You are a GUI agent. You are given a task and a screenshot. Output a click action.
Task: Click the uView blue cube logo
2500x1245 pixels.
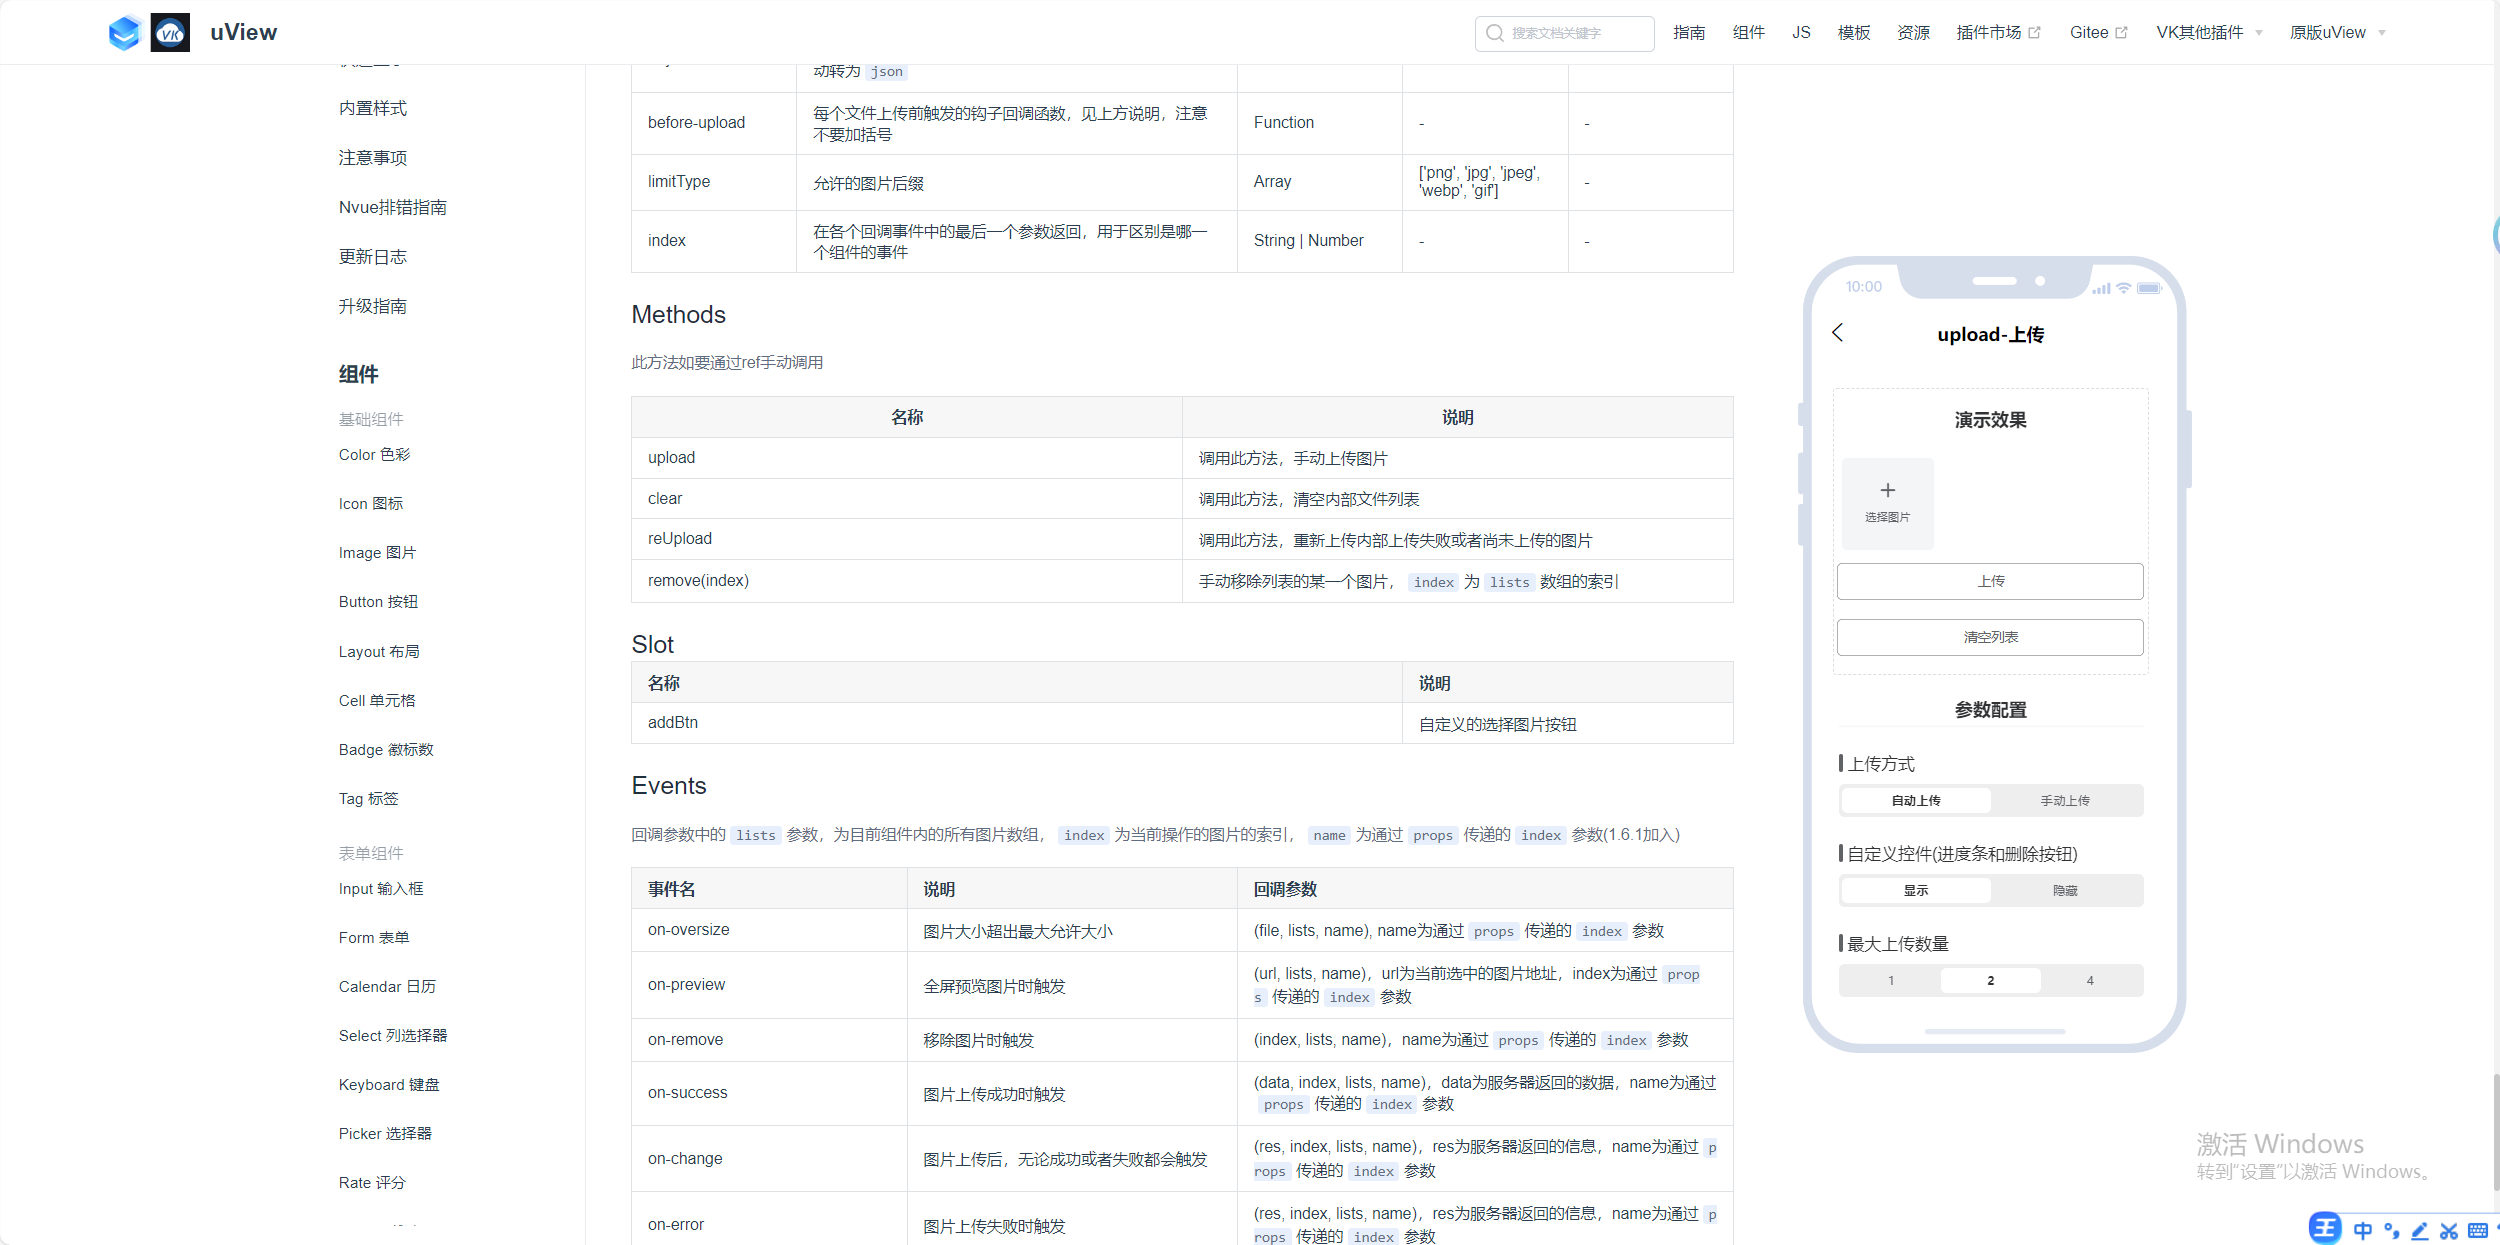(x=124, y=33)
